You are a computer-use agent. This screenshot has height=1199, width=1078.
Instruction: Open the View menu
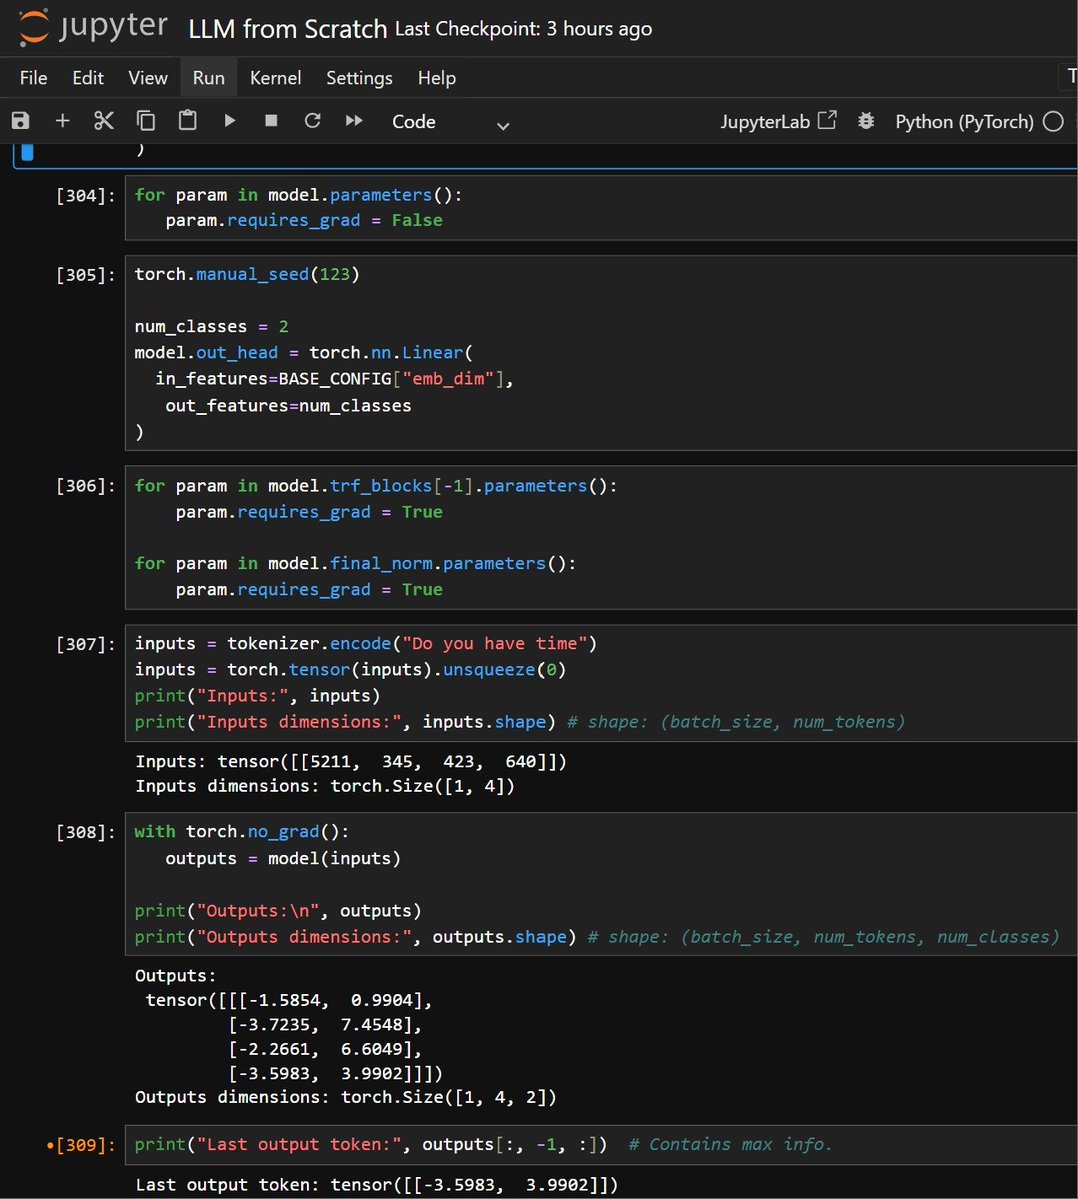(x=148, y=78)
